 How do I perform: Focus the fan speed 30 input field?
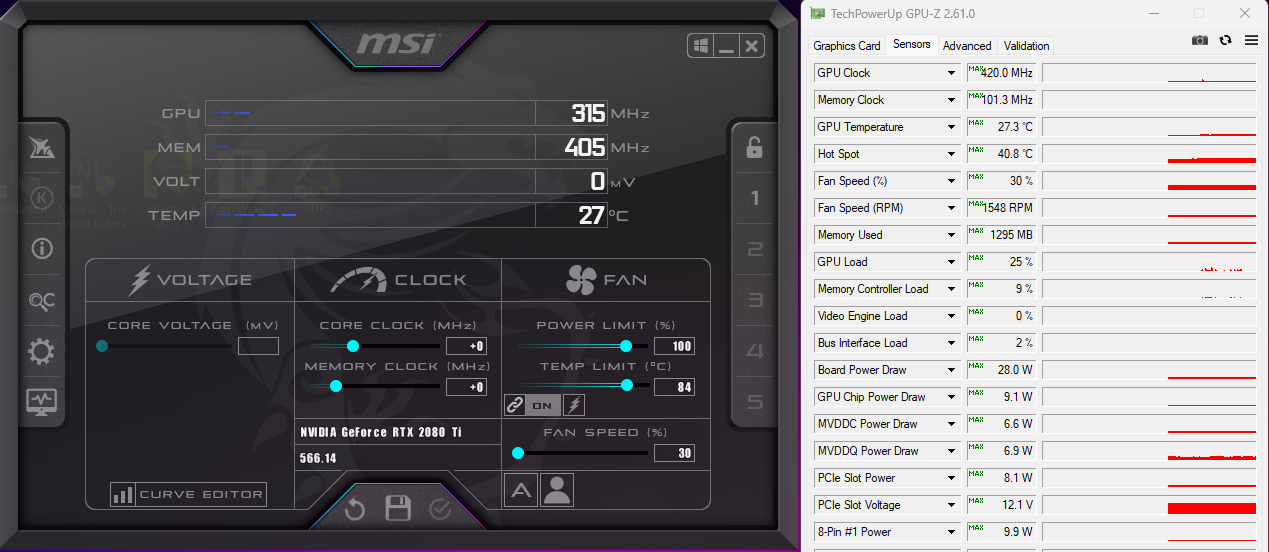(x=674, y=453)
